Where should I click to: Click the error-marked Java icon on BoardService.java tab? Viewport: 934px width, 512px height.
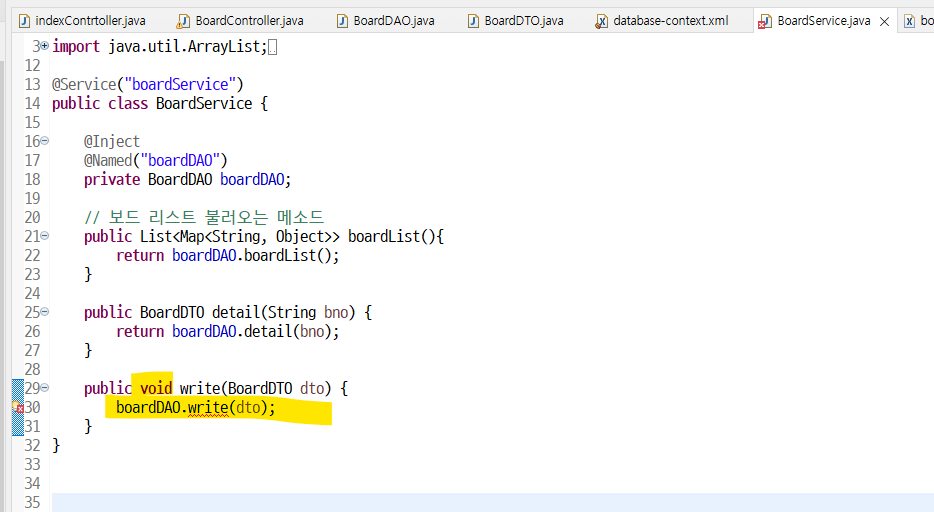pos(764,22)
